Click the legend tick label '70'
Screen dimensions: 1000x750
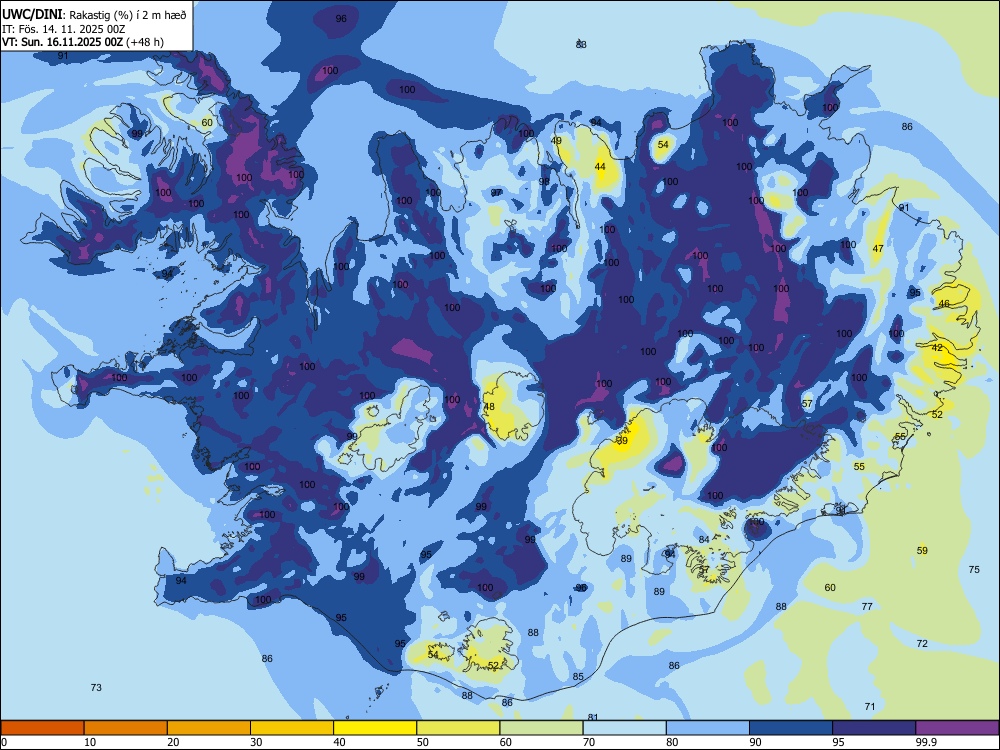tap(589, 742)
